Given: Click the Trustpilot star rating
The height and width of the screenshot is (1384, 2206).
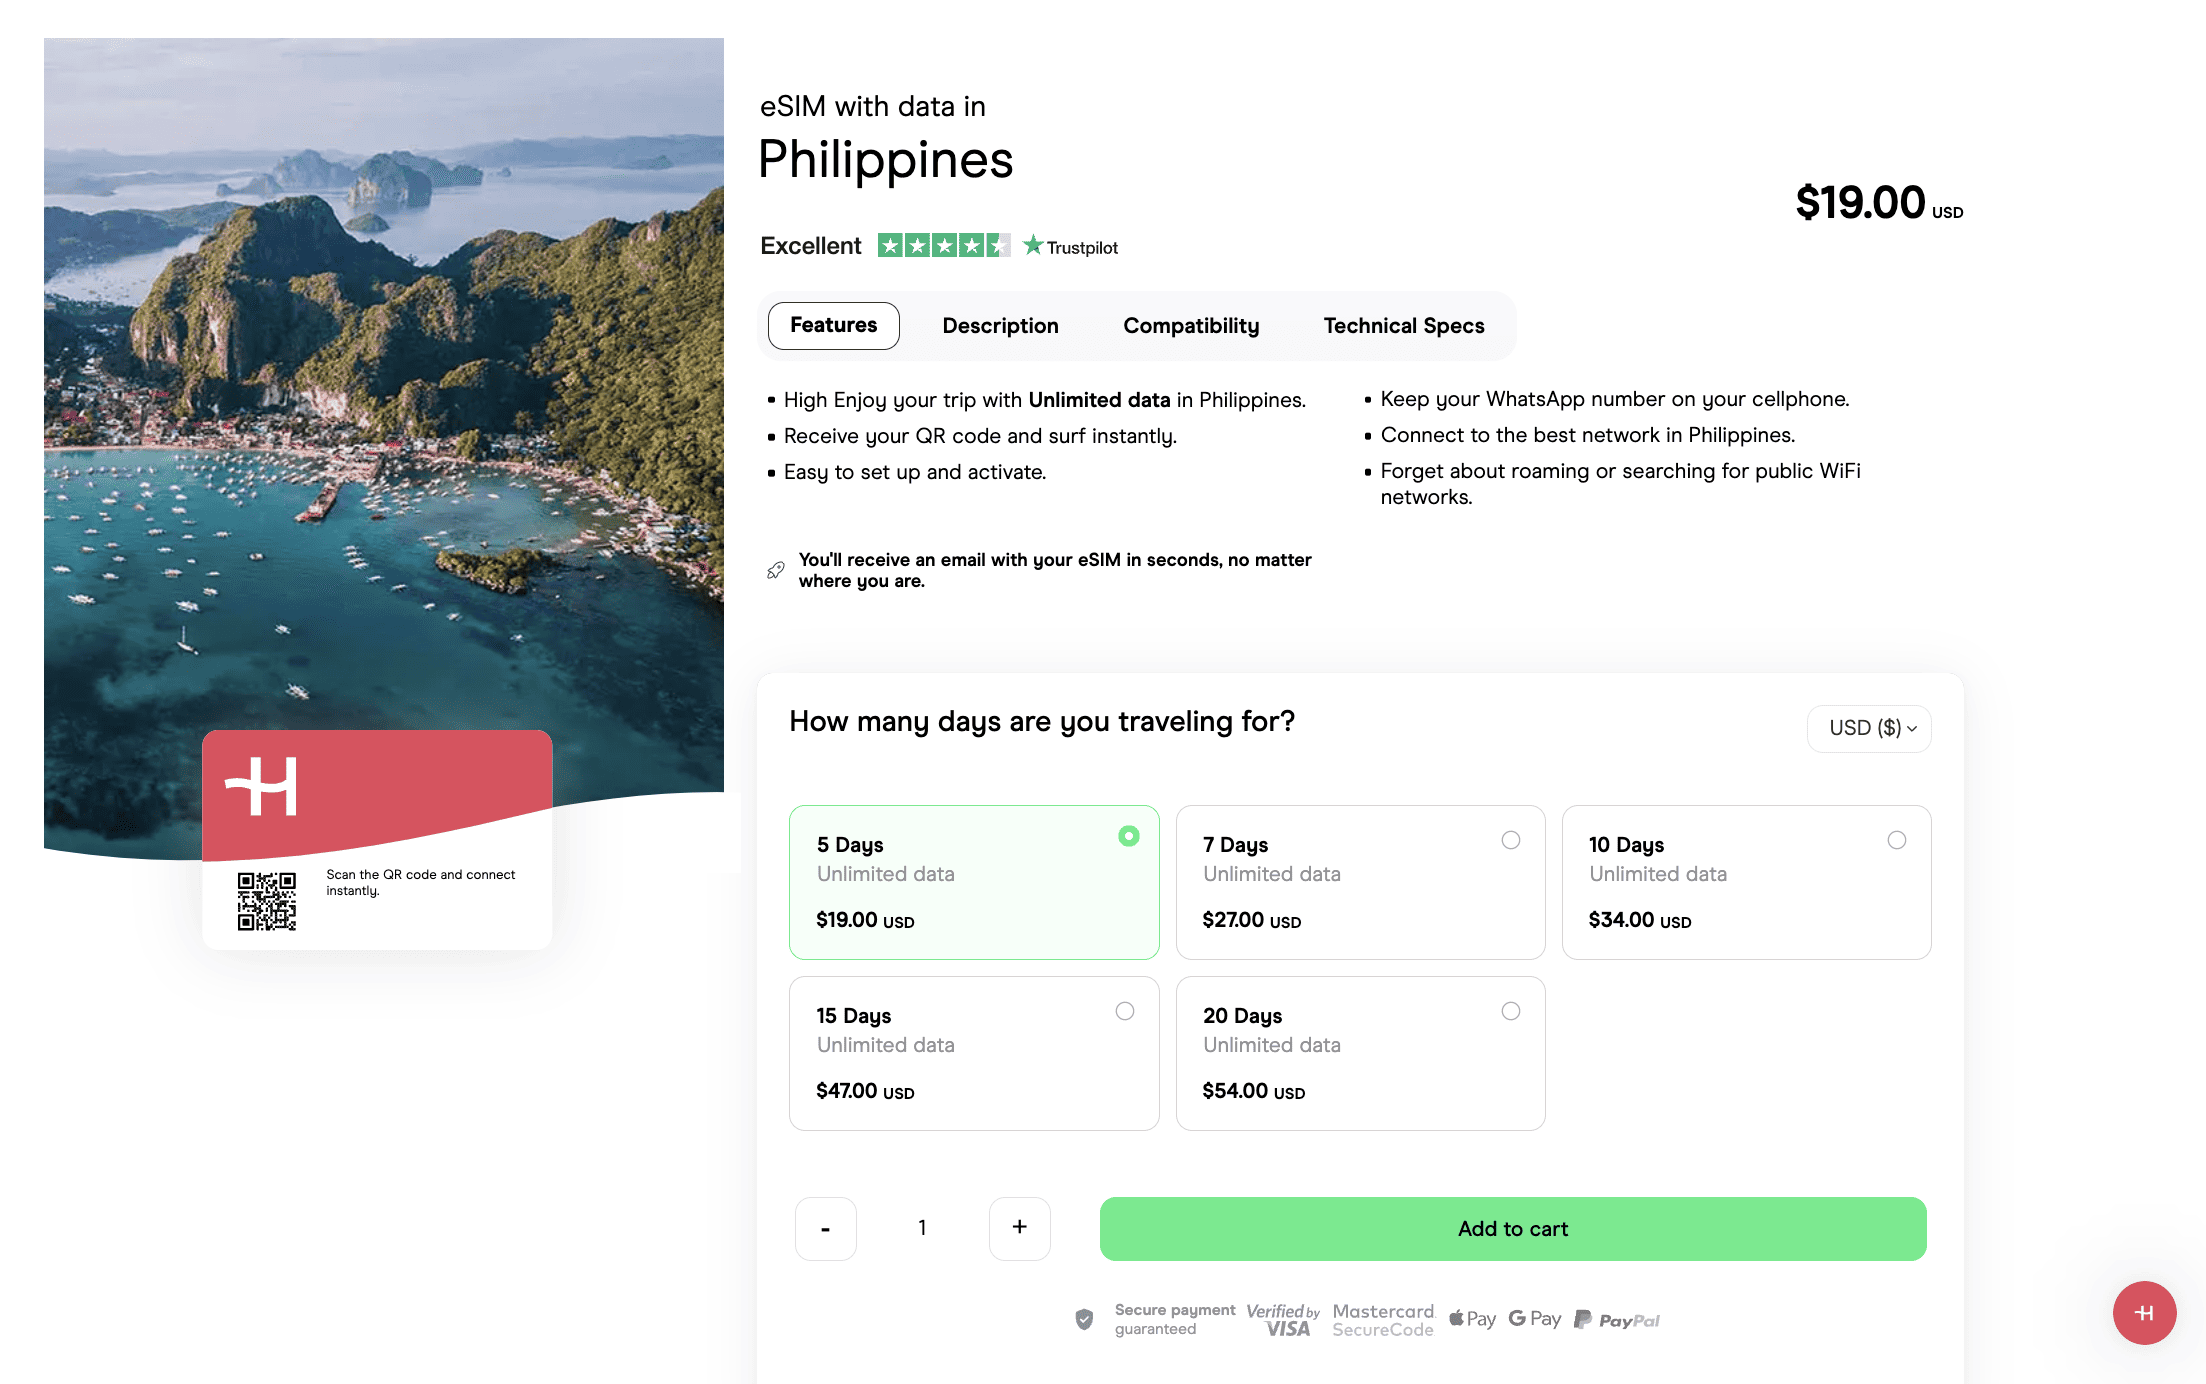Looking at the screenshot, I should (943, 246).
